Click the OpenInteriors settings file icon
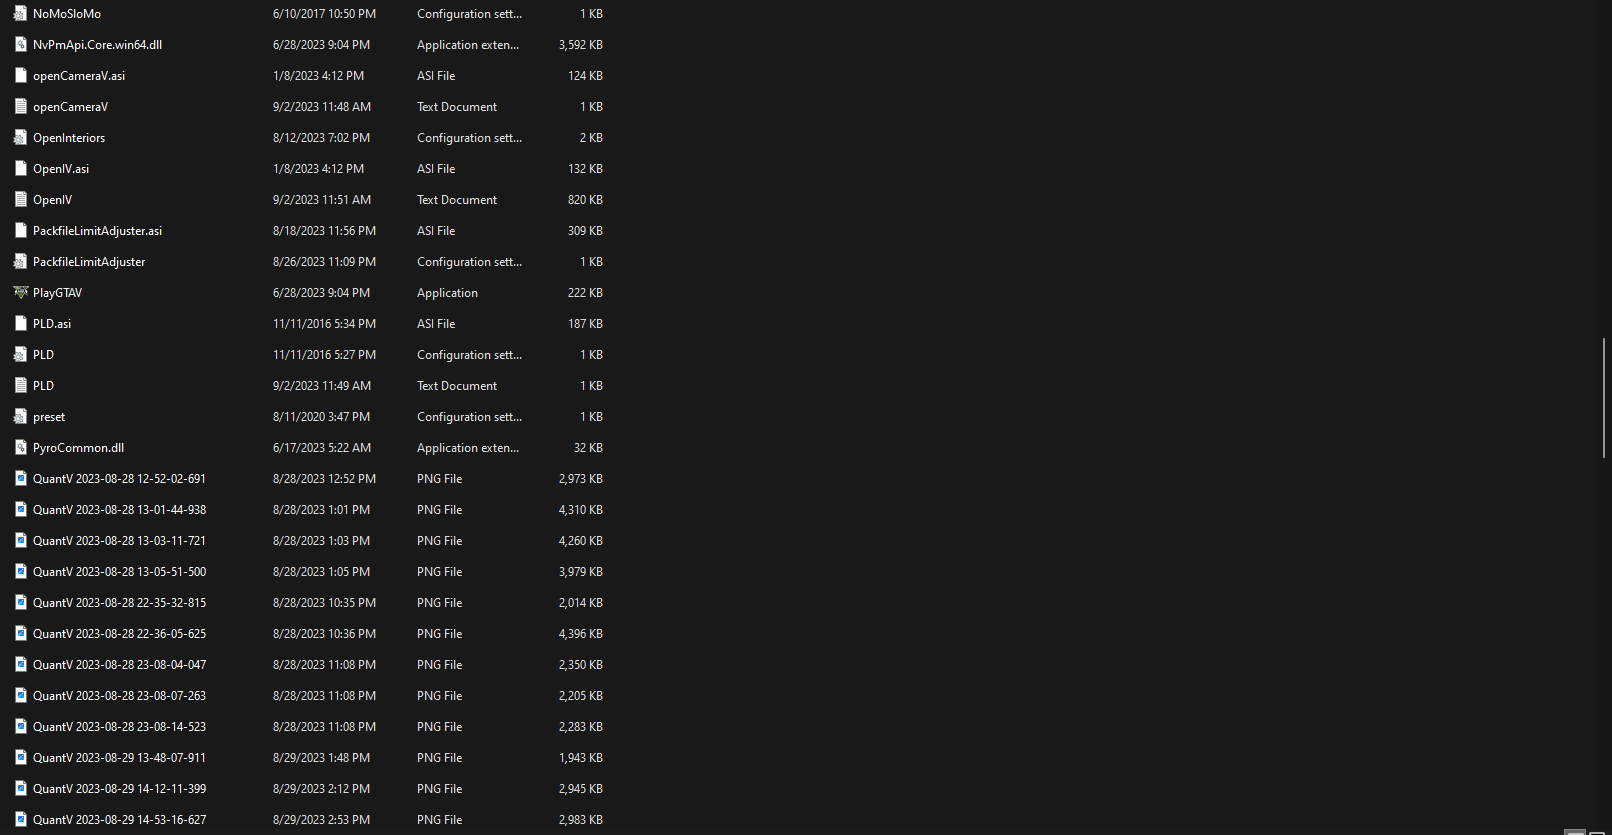Image resolution: width=1612 pixels, height=835 pixels. tap(20, 138)
